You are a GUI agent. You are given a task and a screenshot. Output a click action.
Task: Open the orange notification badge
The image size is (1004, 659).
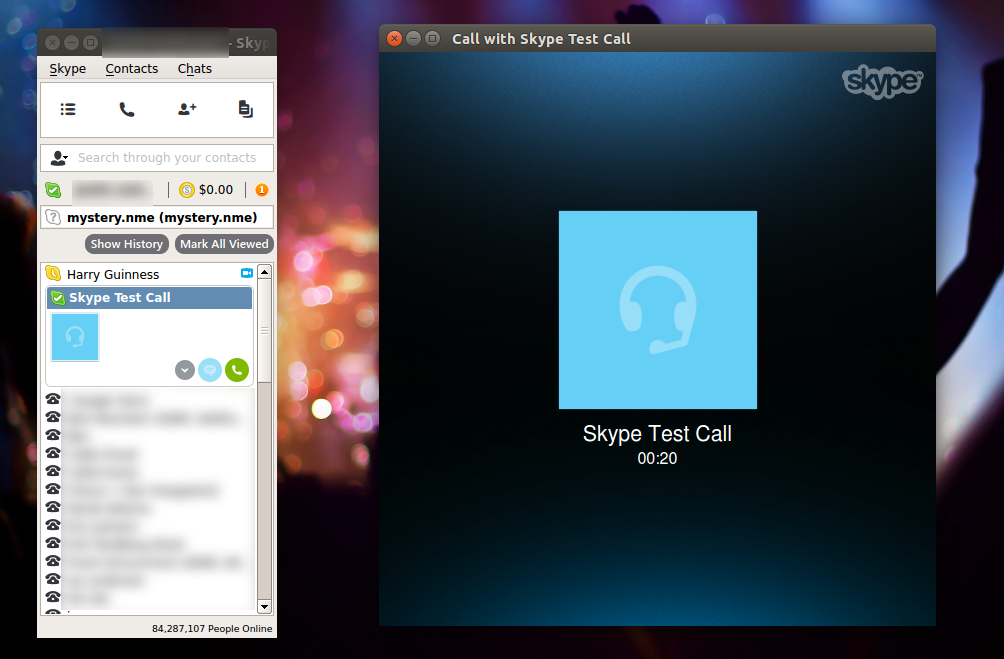coord(262,190)
